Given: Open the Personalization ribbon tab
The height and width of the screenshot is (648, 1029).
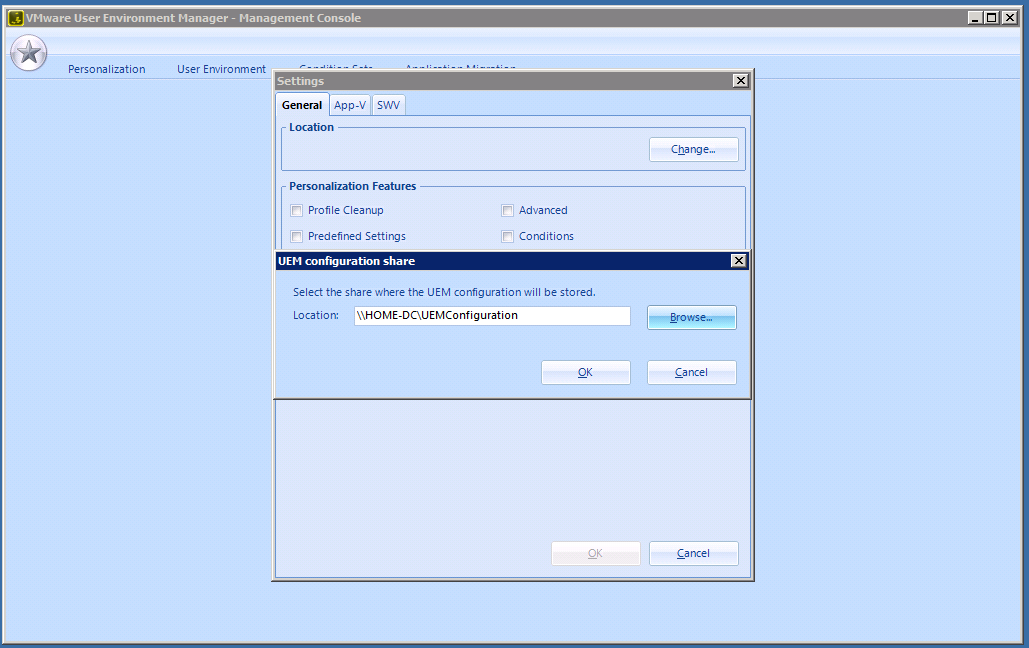Looking at the screenshot, I should pos(106,69).
